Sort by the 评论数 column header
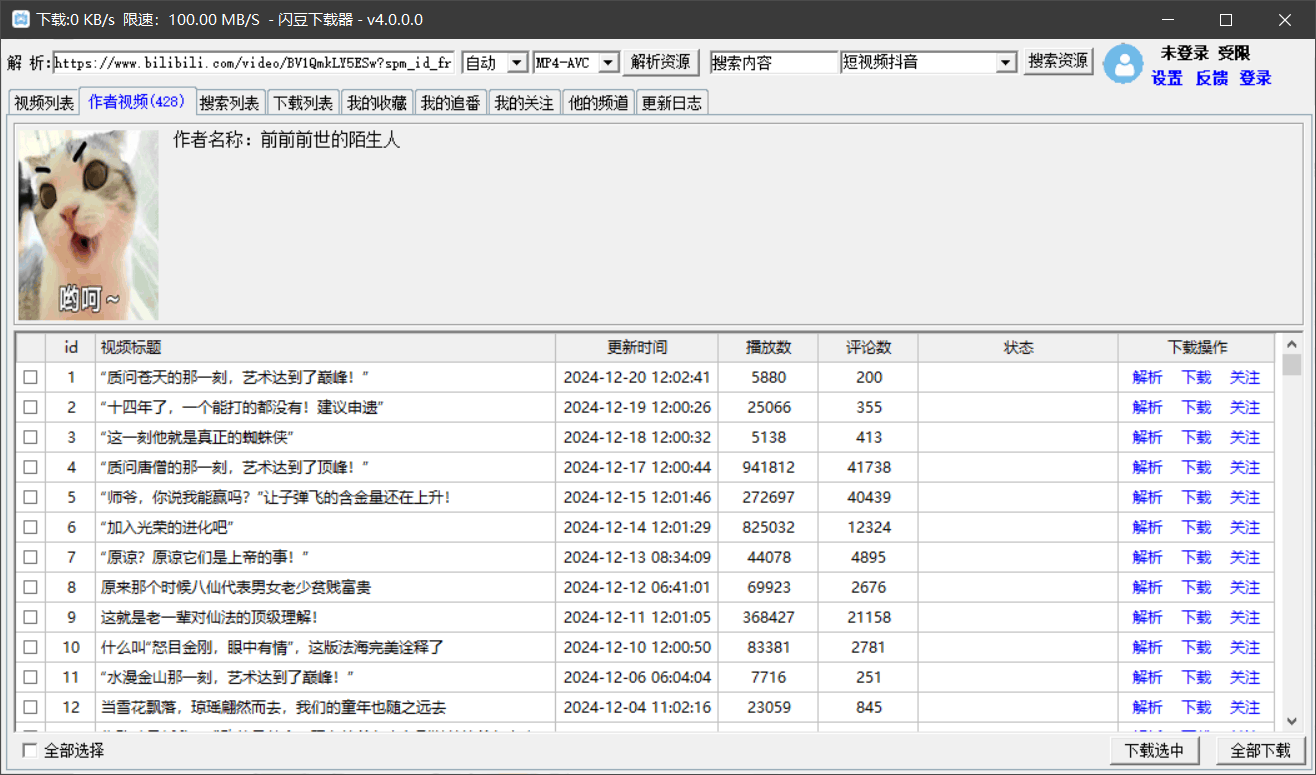The image size is (1316, 775). (868, 348)
